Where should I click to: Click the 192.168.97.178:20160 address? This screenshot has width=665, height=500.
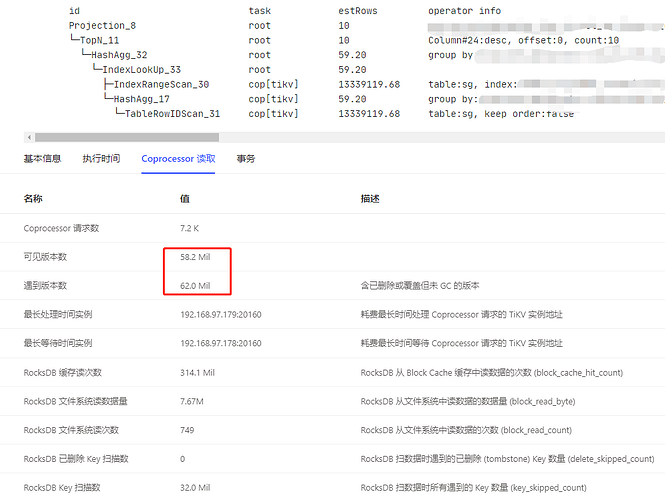[221, 343]
